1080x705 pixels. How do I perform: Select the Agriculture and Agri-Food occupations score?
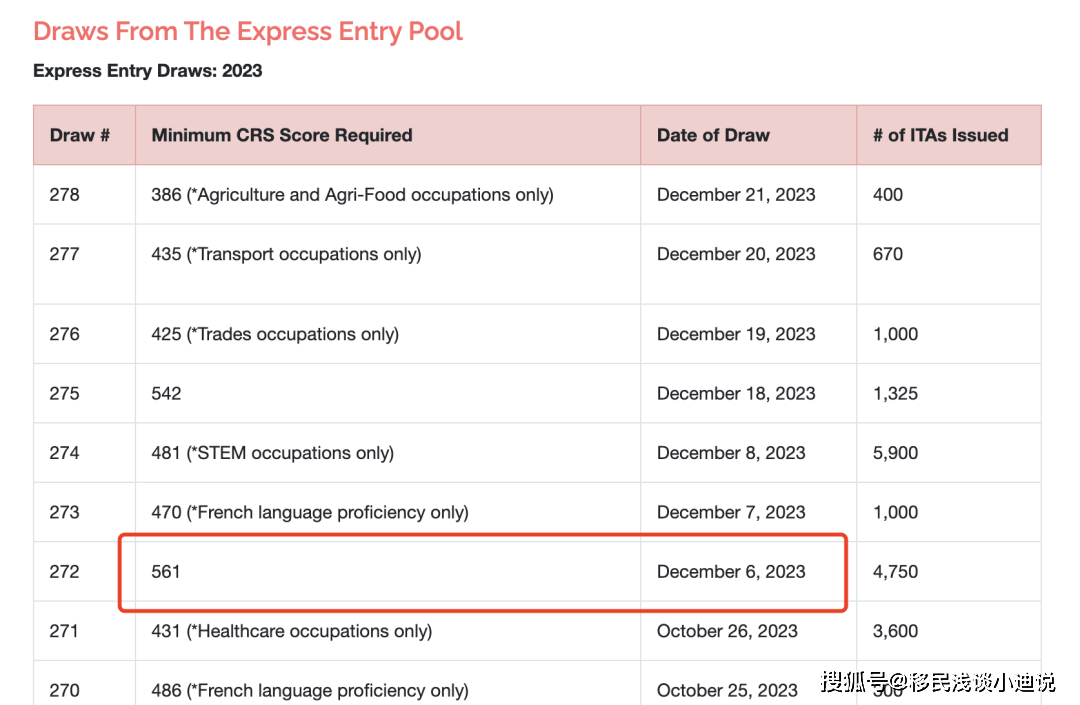(352, 194)
